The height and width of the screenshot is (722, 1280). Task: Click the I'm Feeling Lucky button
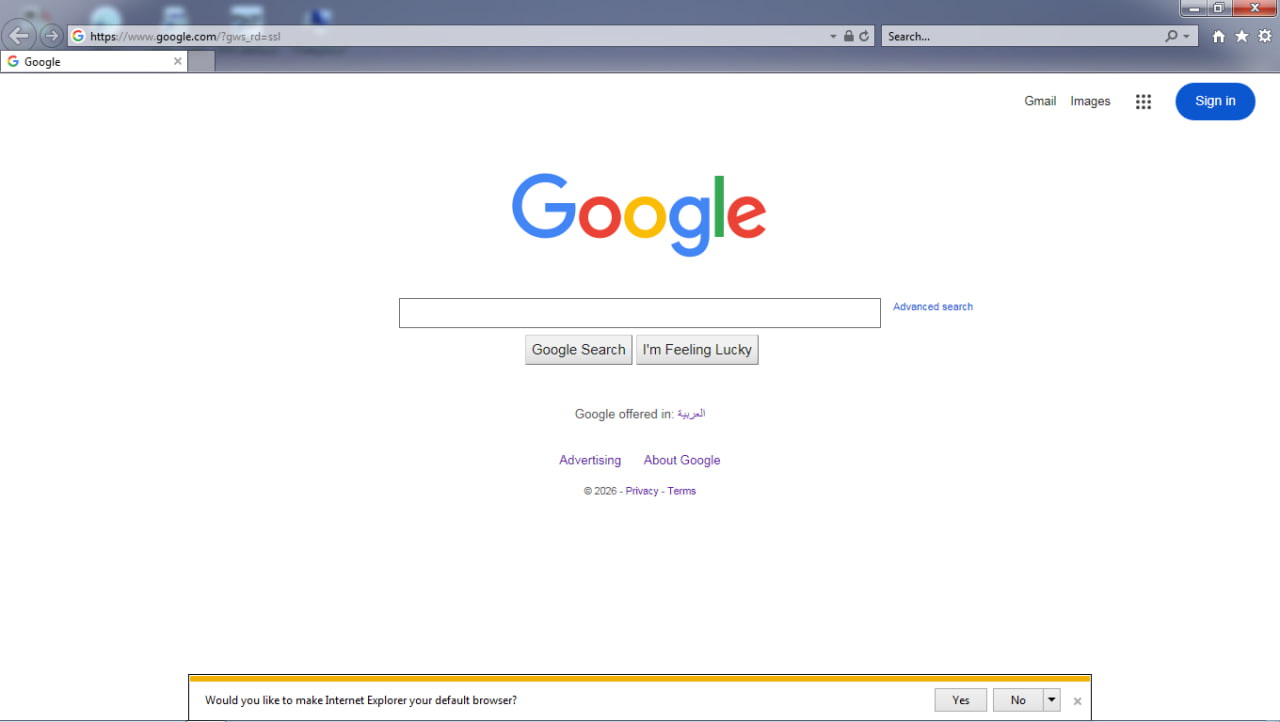pyautogui.click(x=697, y=350)
